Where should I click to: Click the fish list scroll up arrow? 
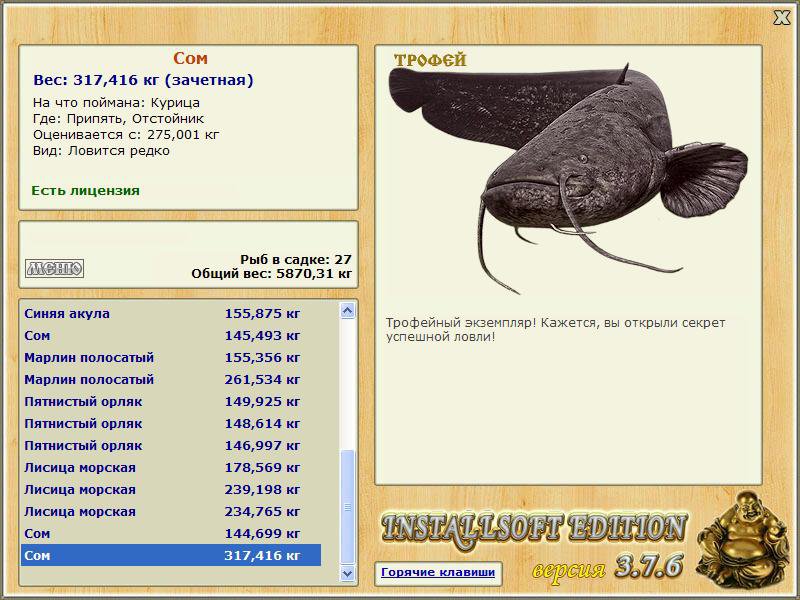(347, 310)
